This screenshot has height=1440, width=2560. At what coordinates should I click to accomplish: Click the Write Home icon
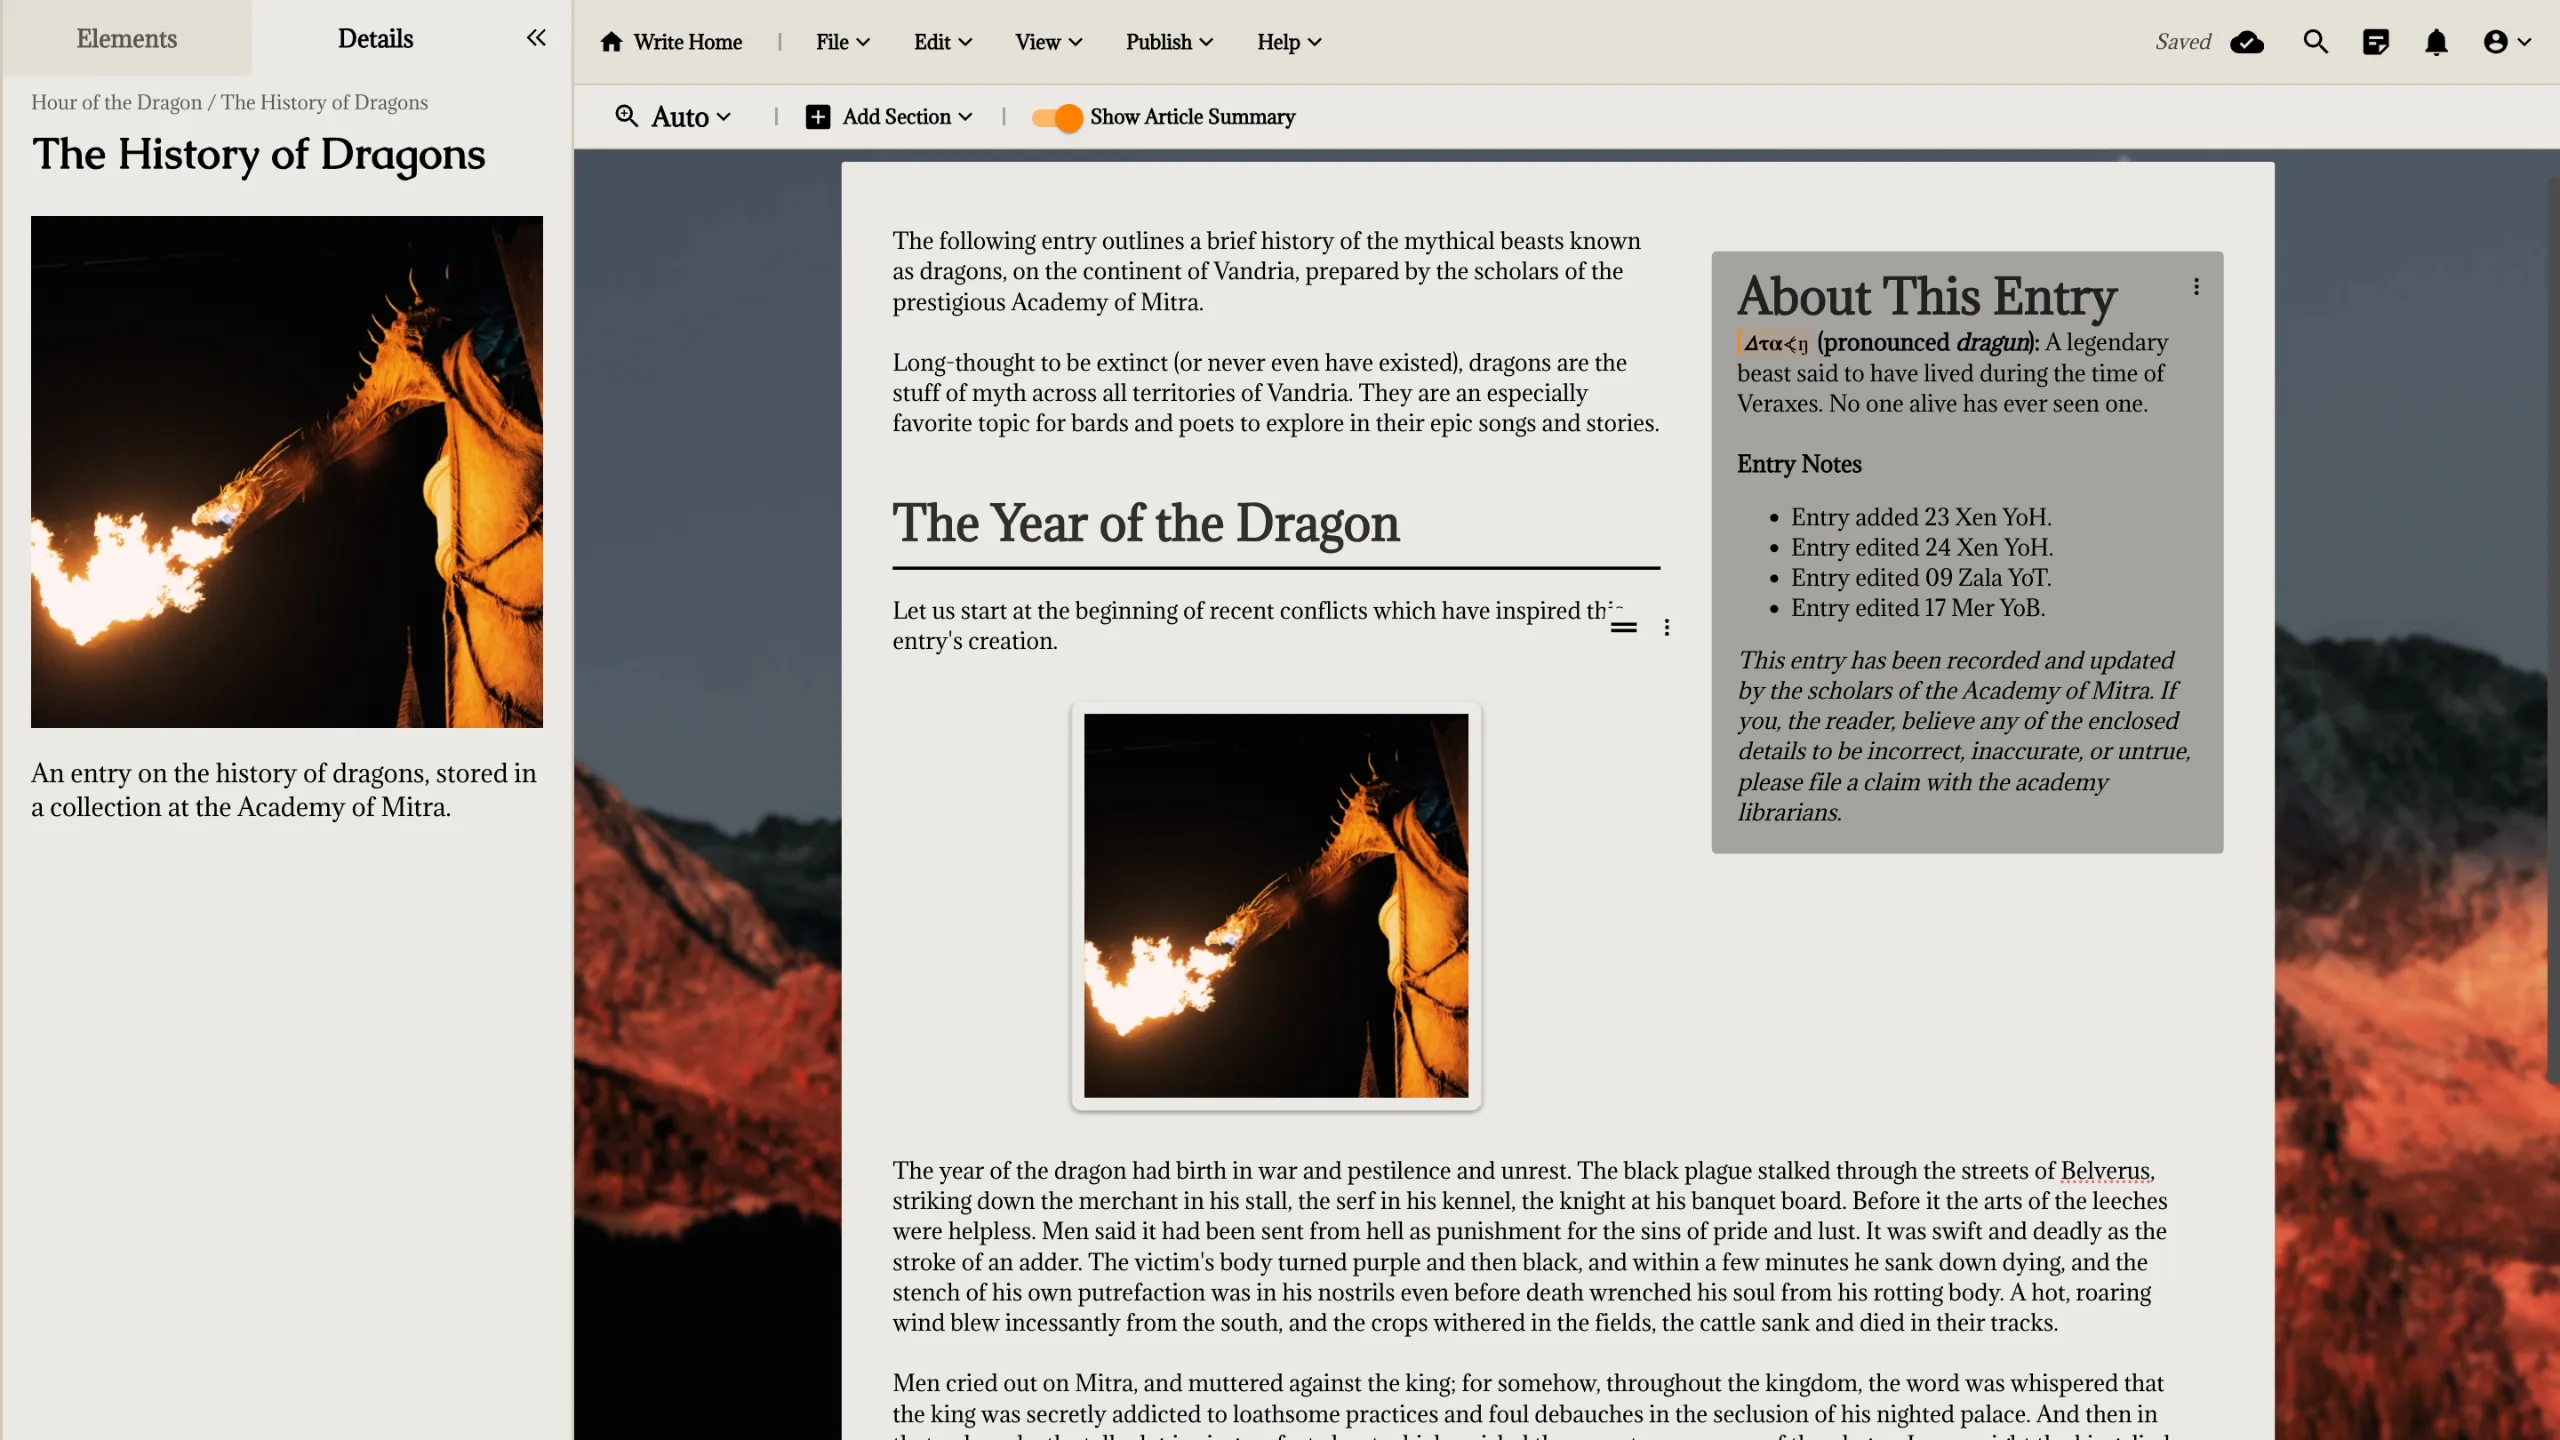point(611,42)
